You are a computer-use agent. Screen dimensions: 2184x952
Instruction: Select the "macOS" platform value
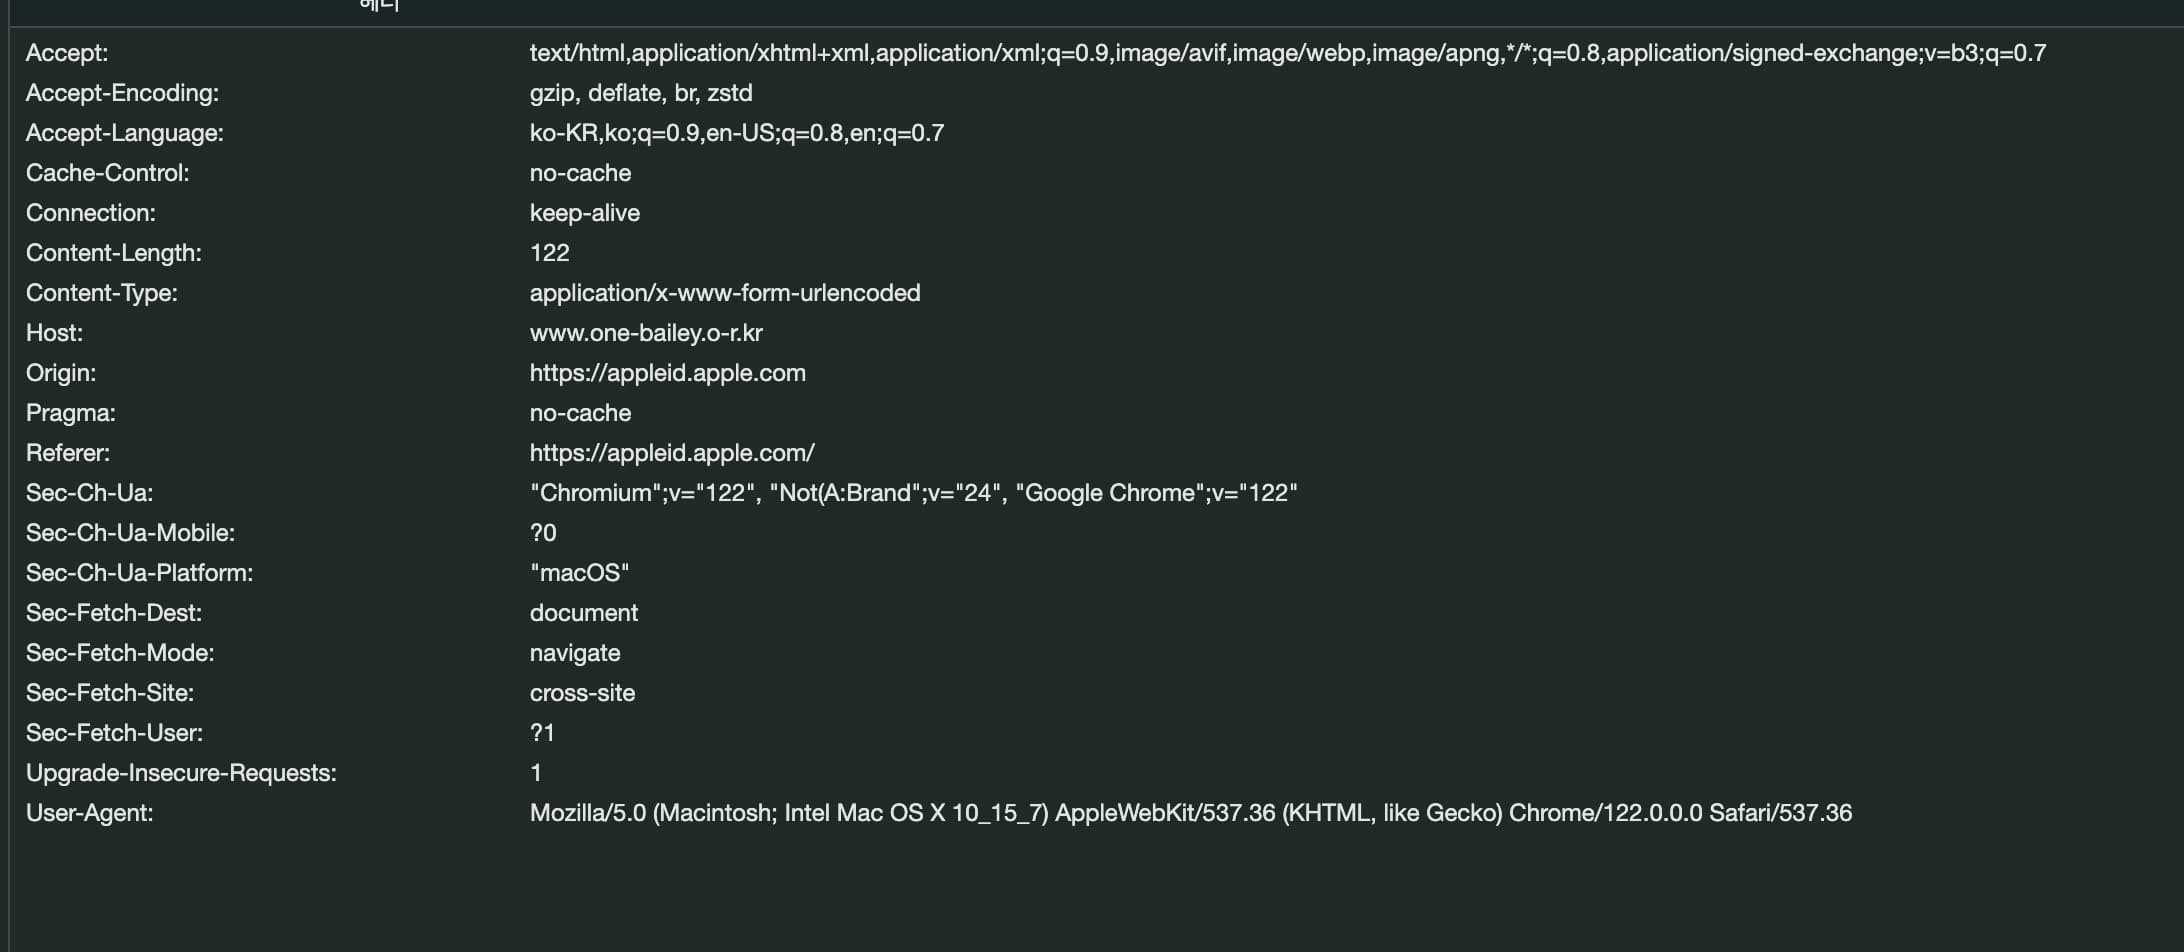point(579,573)
